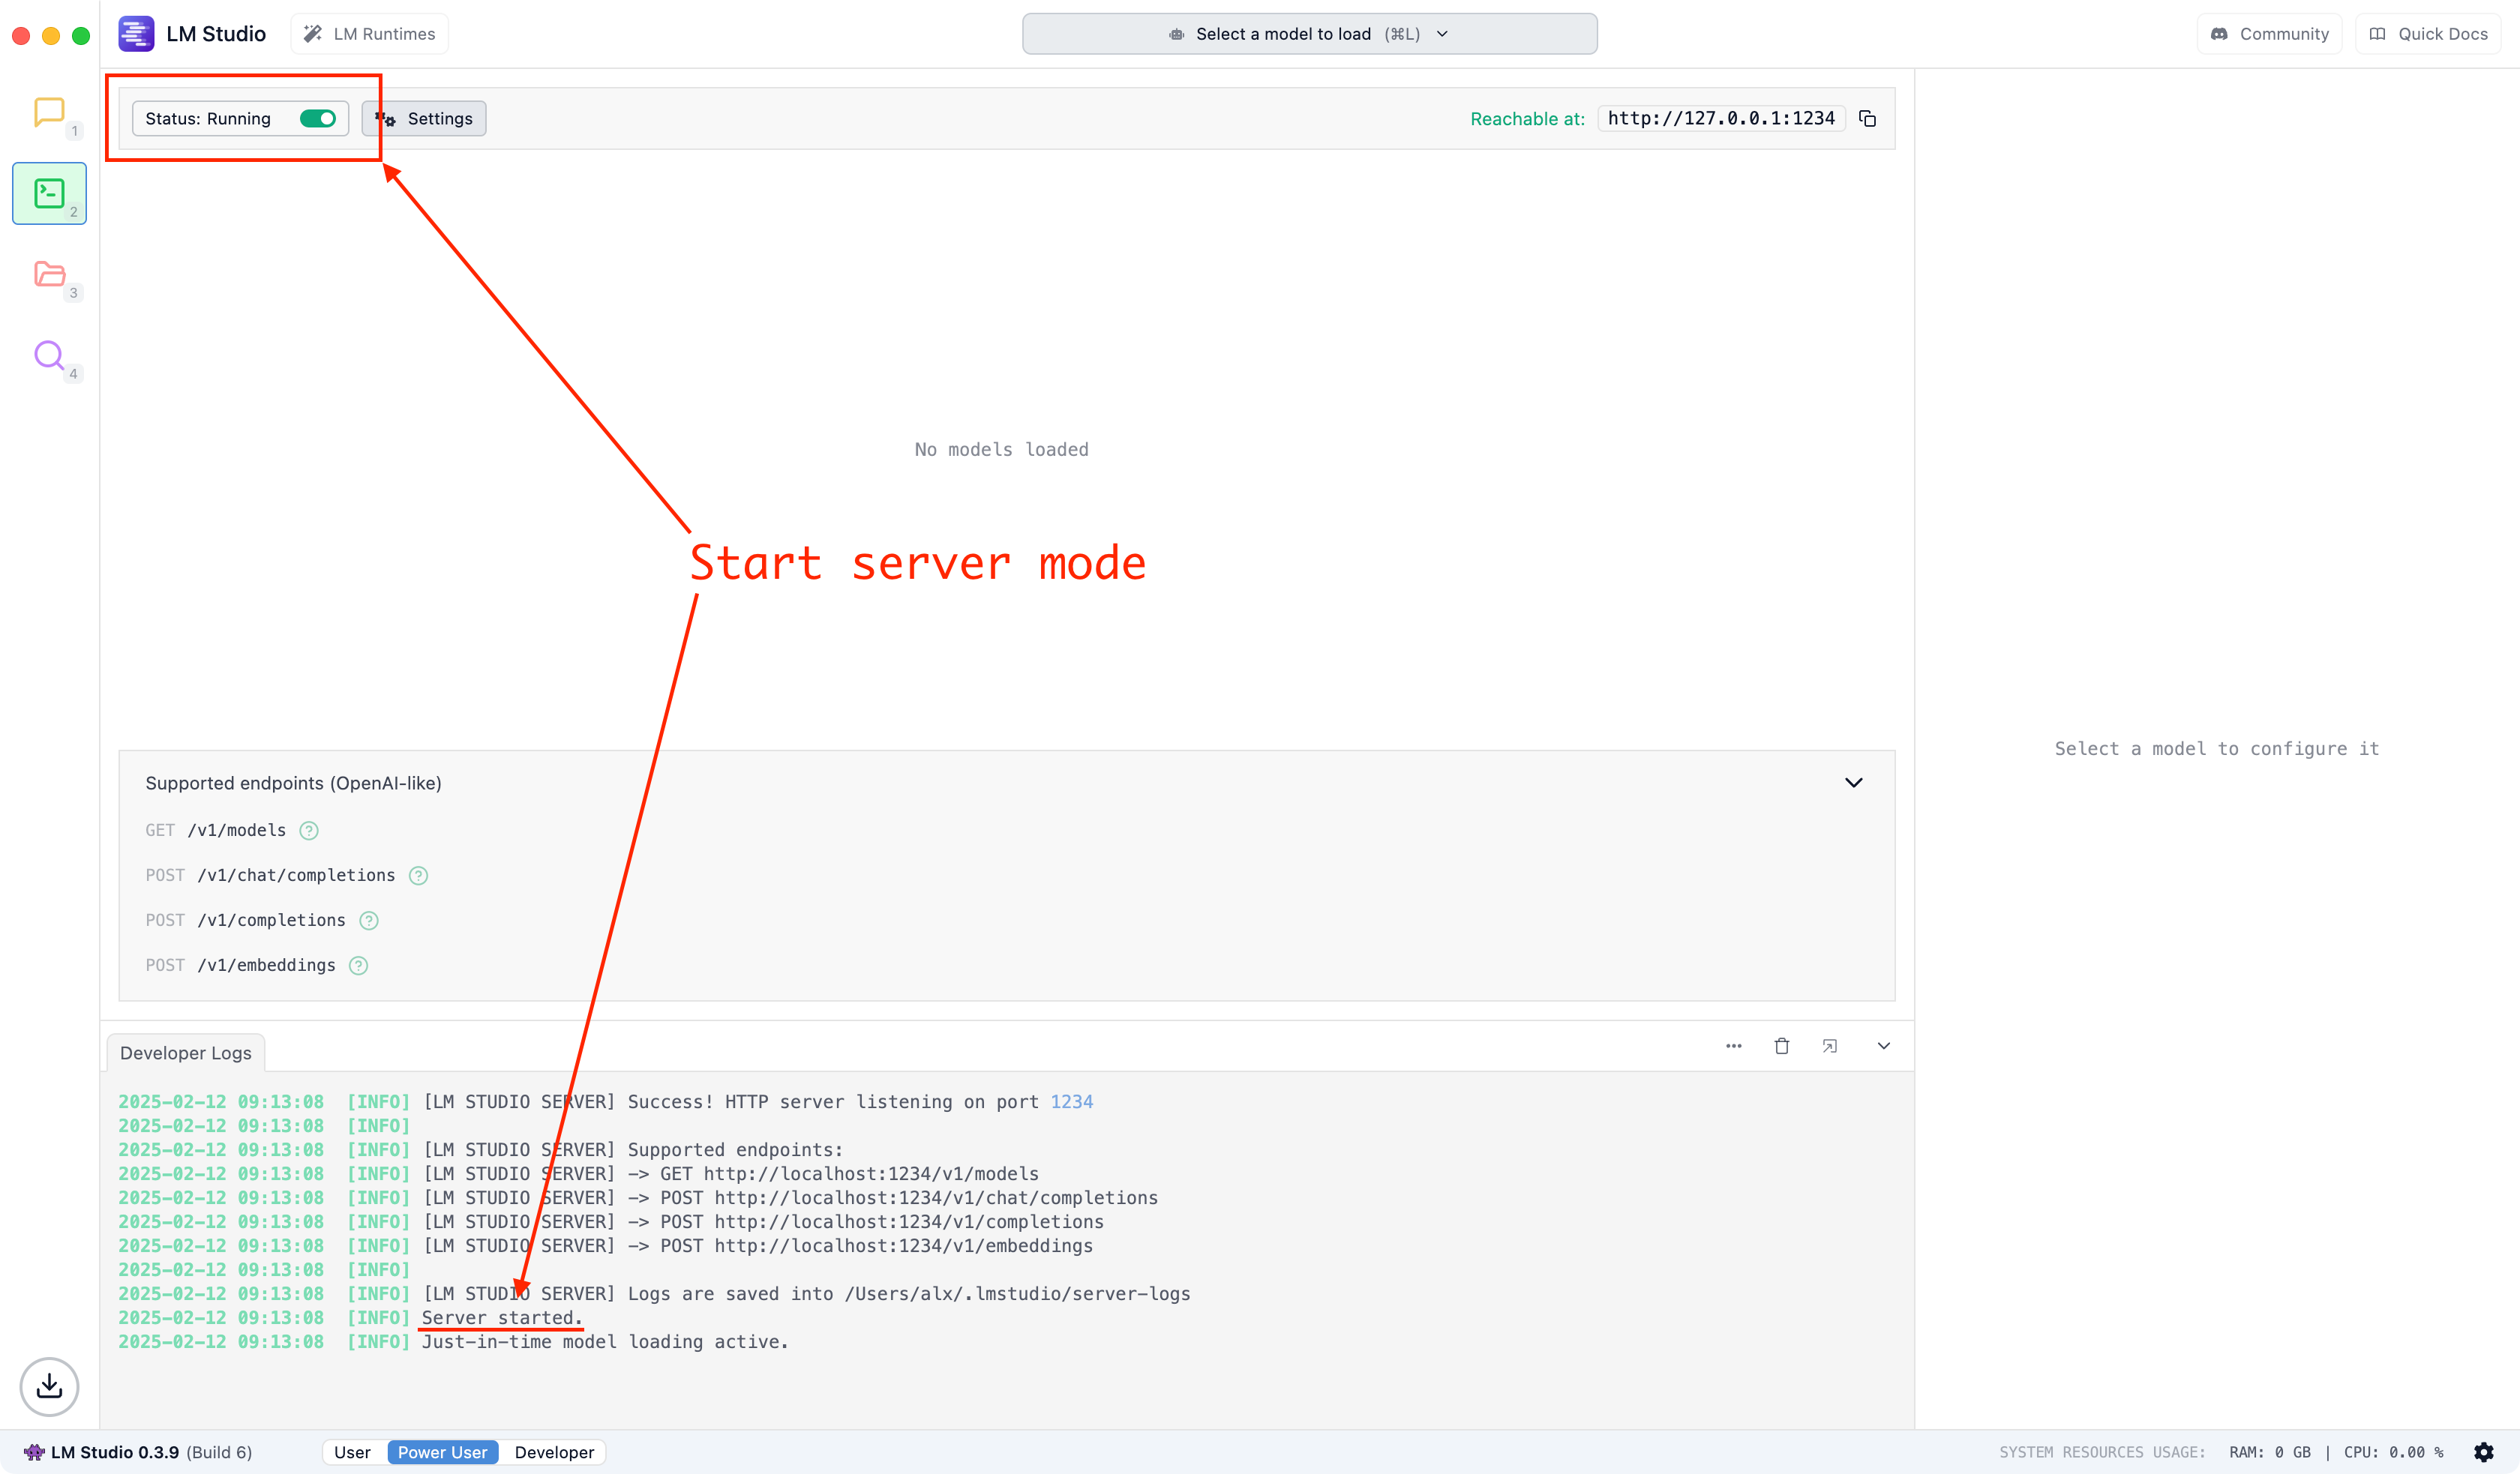Switch to Developer mode
The image size is (2520, 1474).
click(554, 1452)
